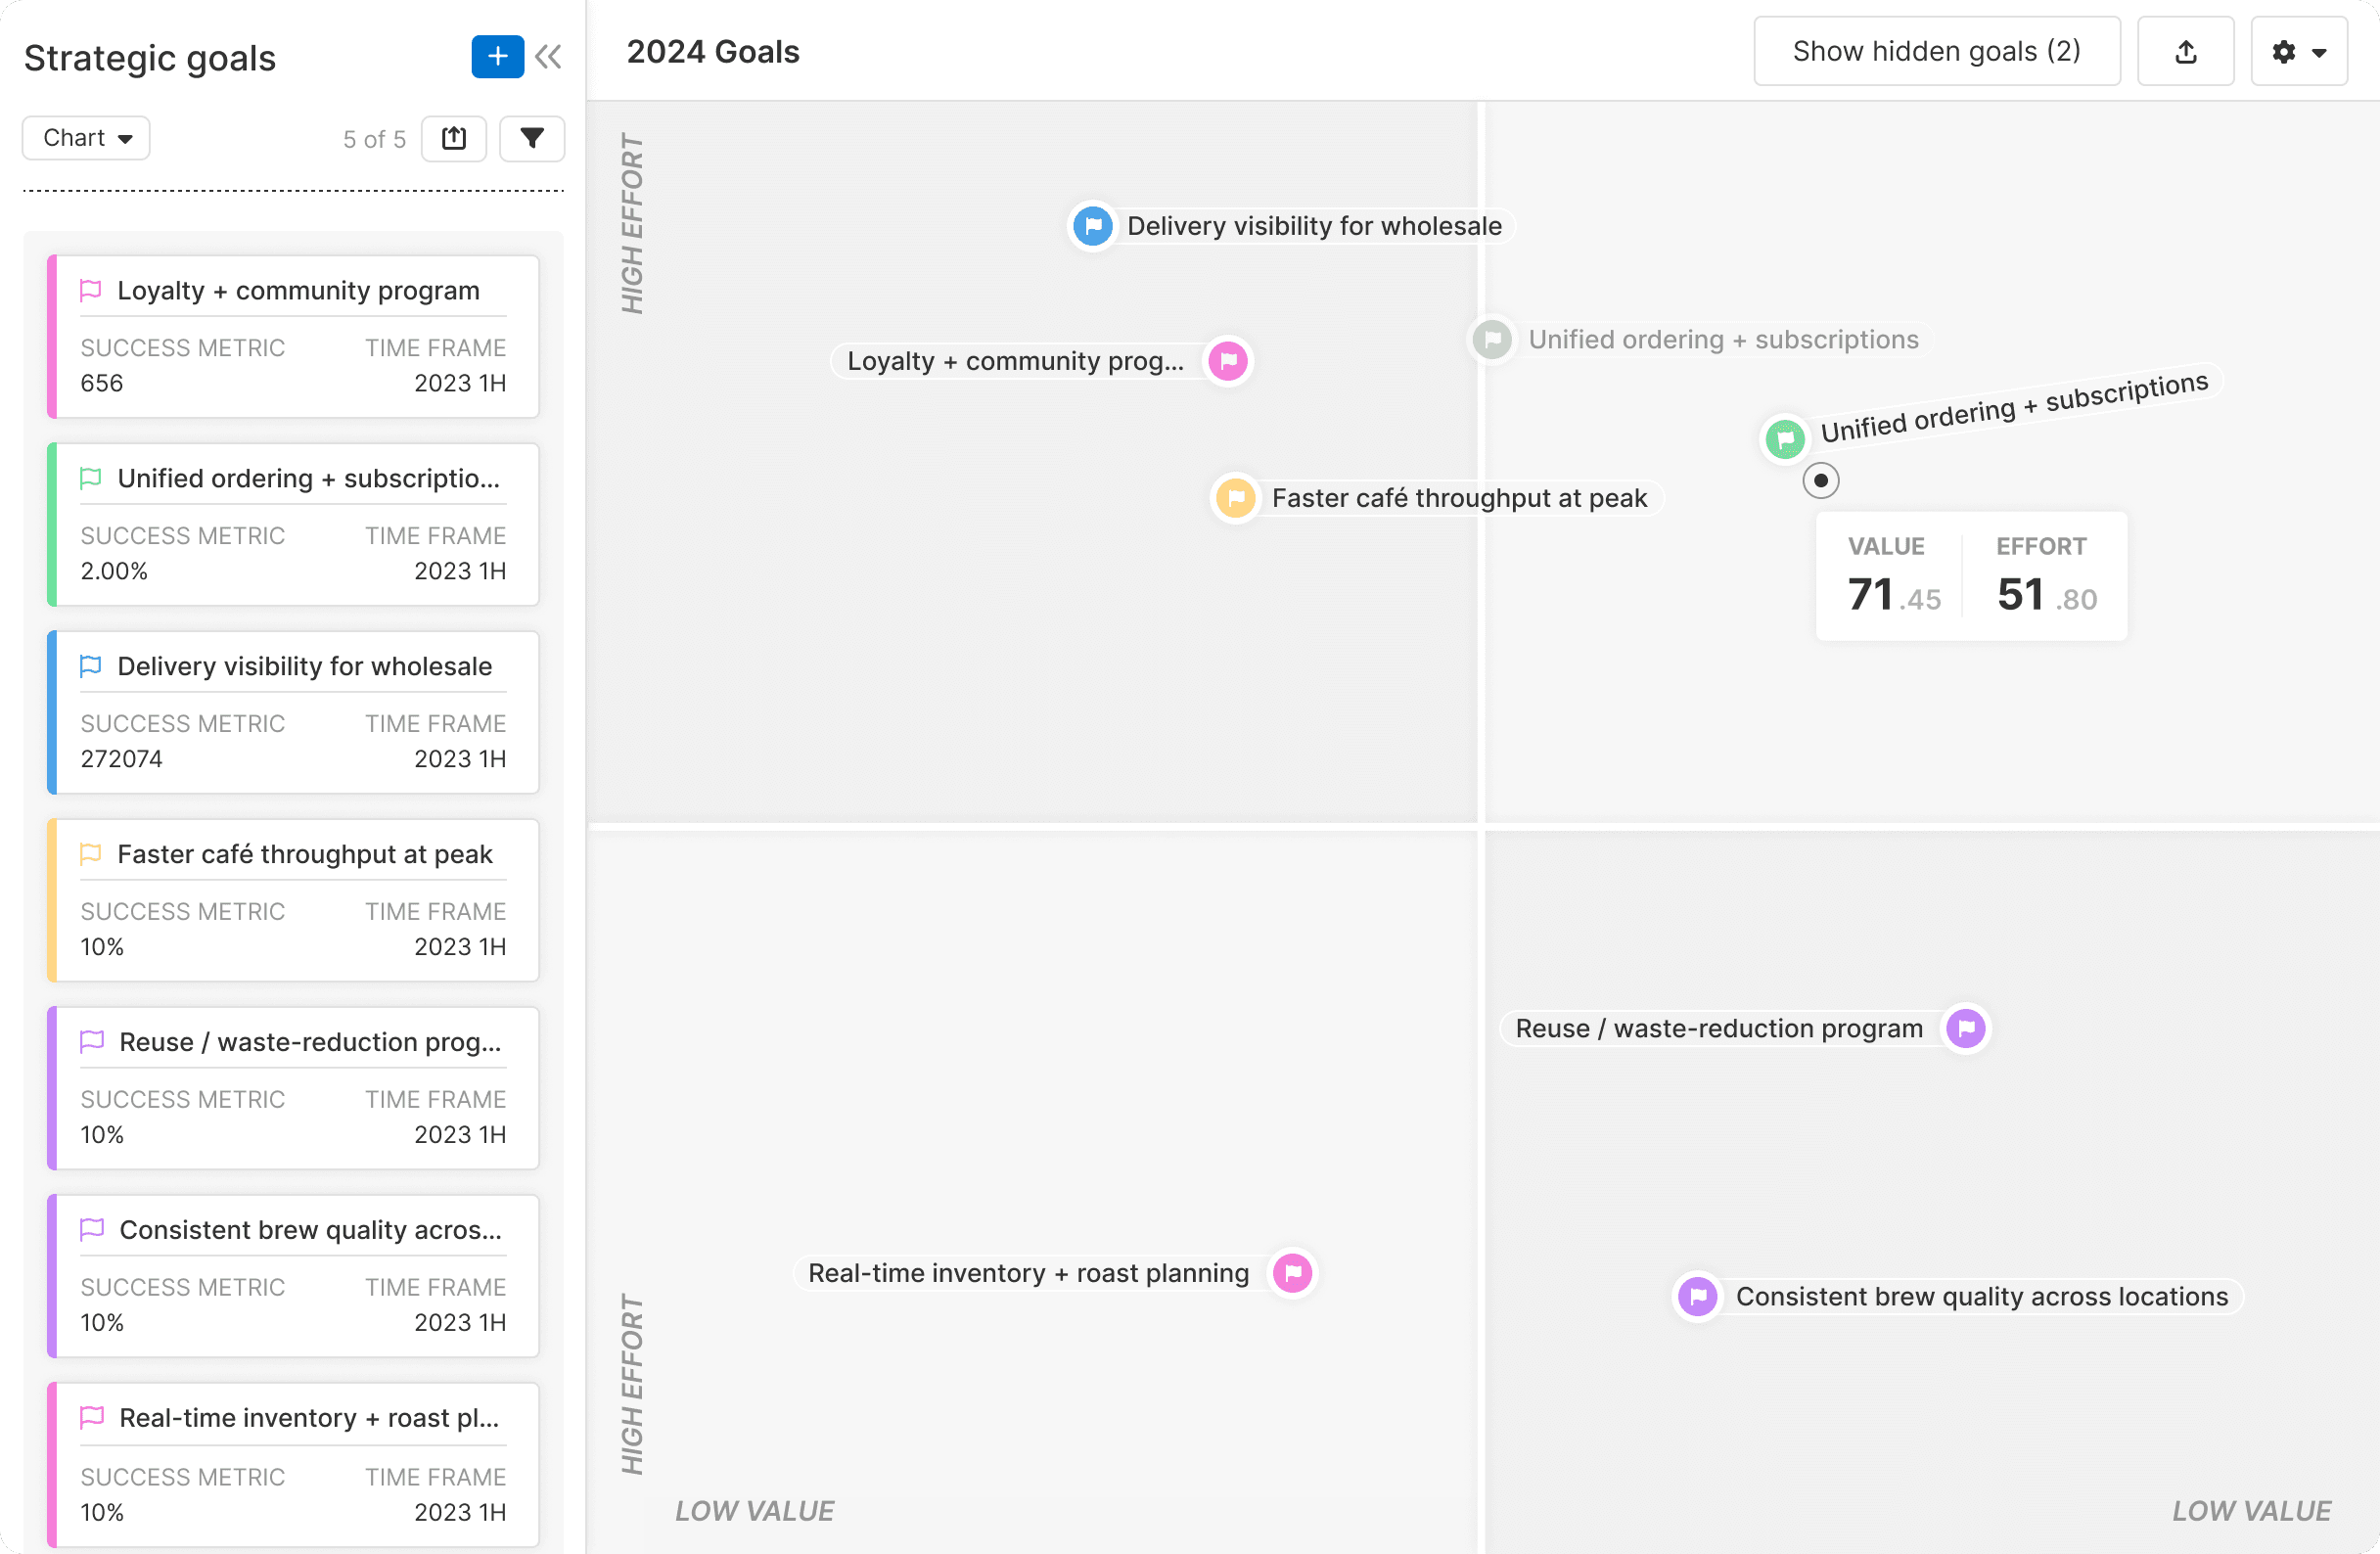Open the Loyalty + community program card
The width and height of the screenshot is (2380, 1554).
click(x=298, y=291)
